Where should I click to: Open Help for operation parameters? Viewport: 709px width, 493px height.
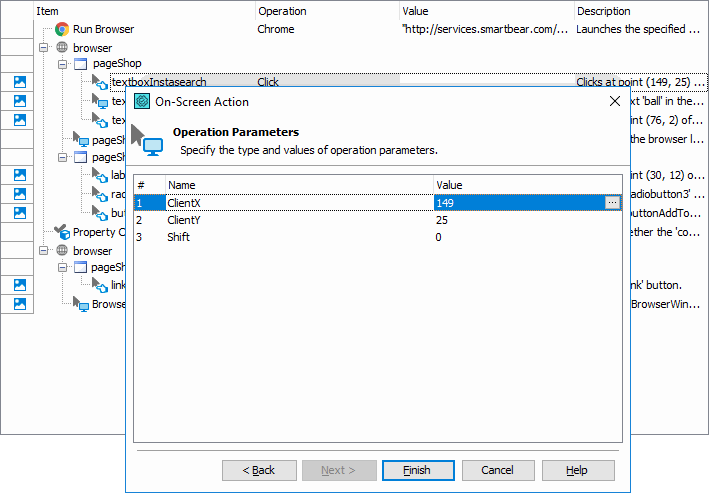577,470
